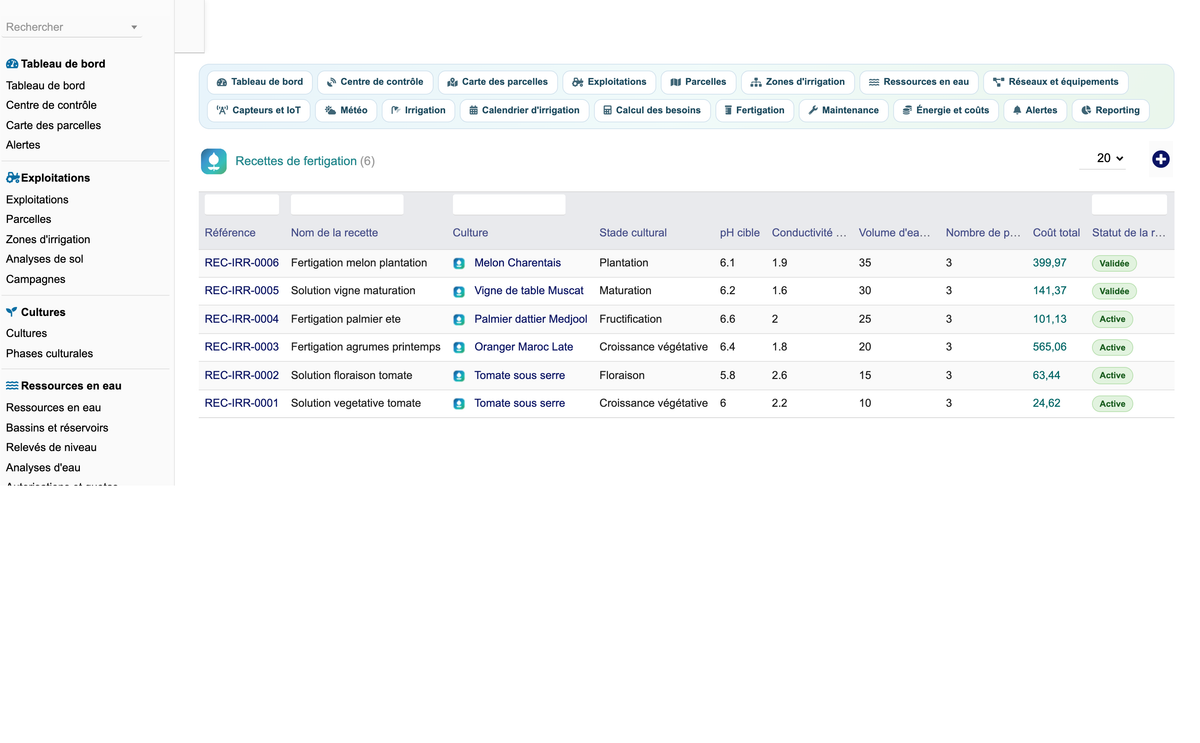Open Calcul des besoins tab
Viewport: 1200px width, 743px height.
652,110
